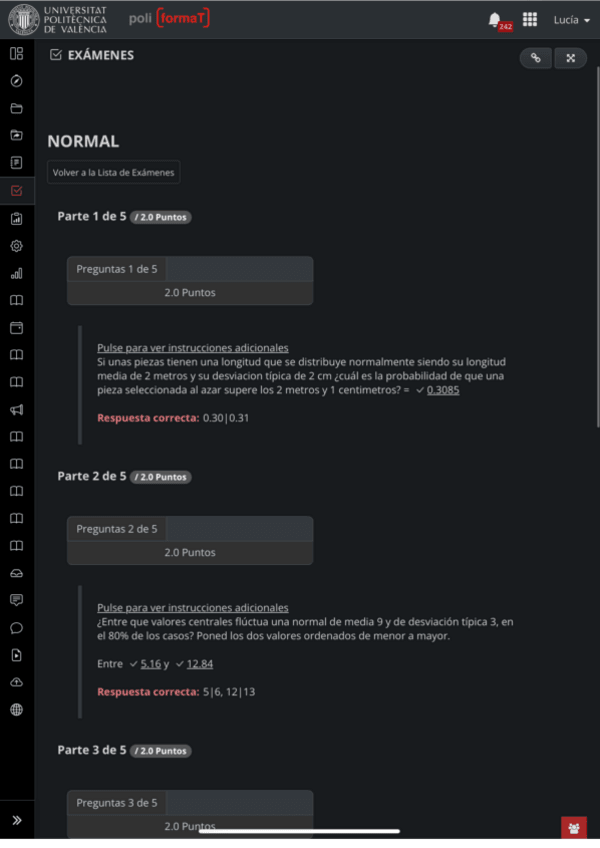Select the red Exámenes sidebar icon
The height and width of the screenshot is (848, 600).
click(x=16, y=190)
